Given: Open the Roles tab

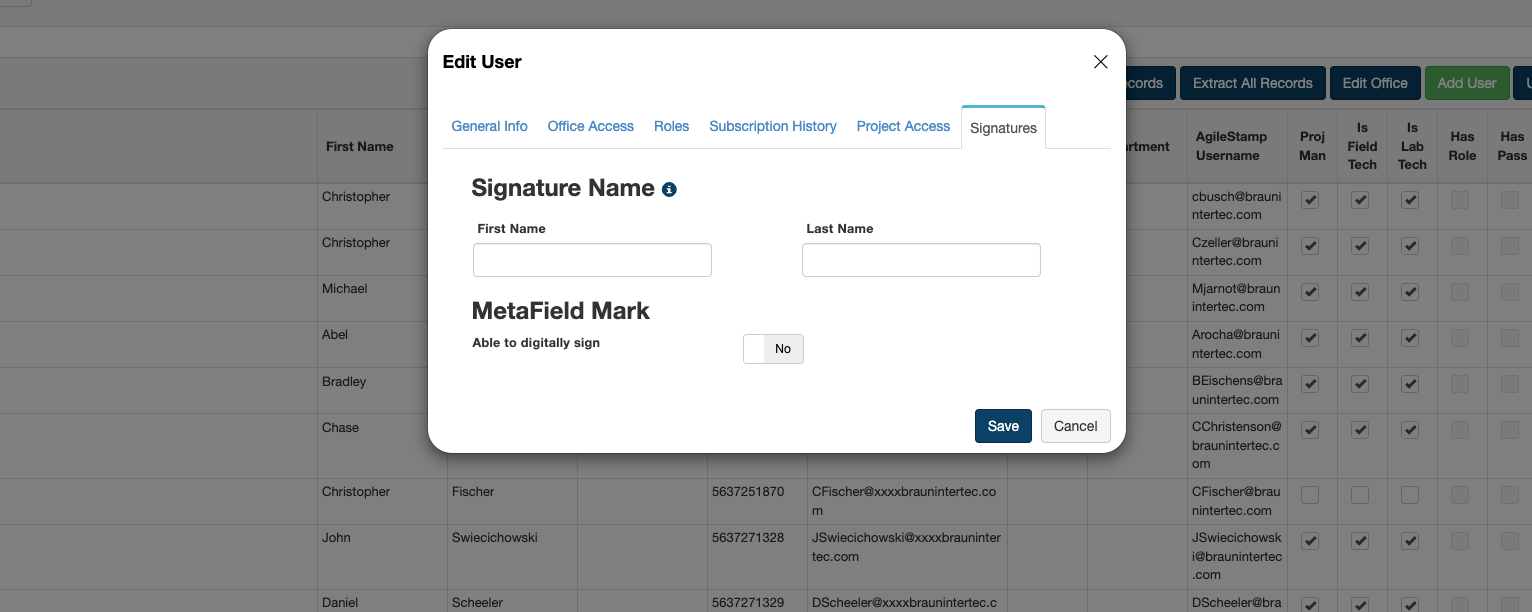Looking at the screenshot, I should click(x=671, y=126).
